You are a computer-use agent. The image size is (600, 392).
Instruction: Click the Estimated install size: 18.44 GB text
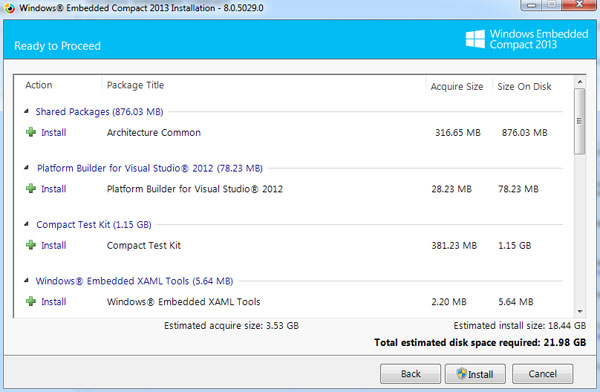[520, 326]
